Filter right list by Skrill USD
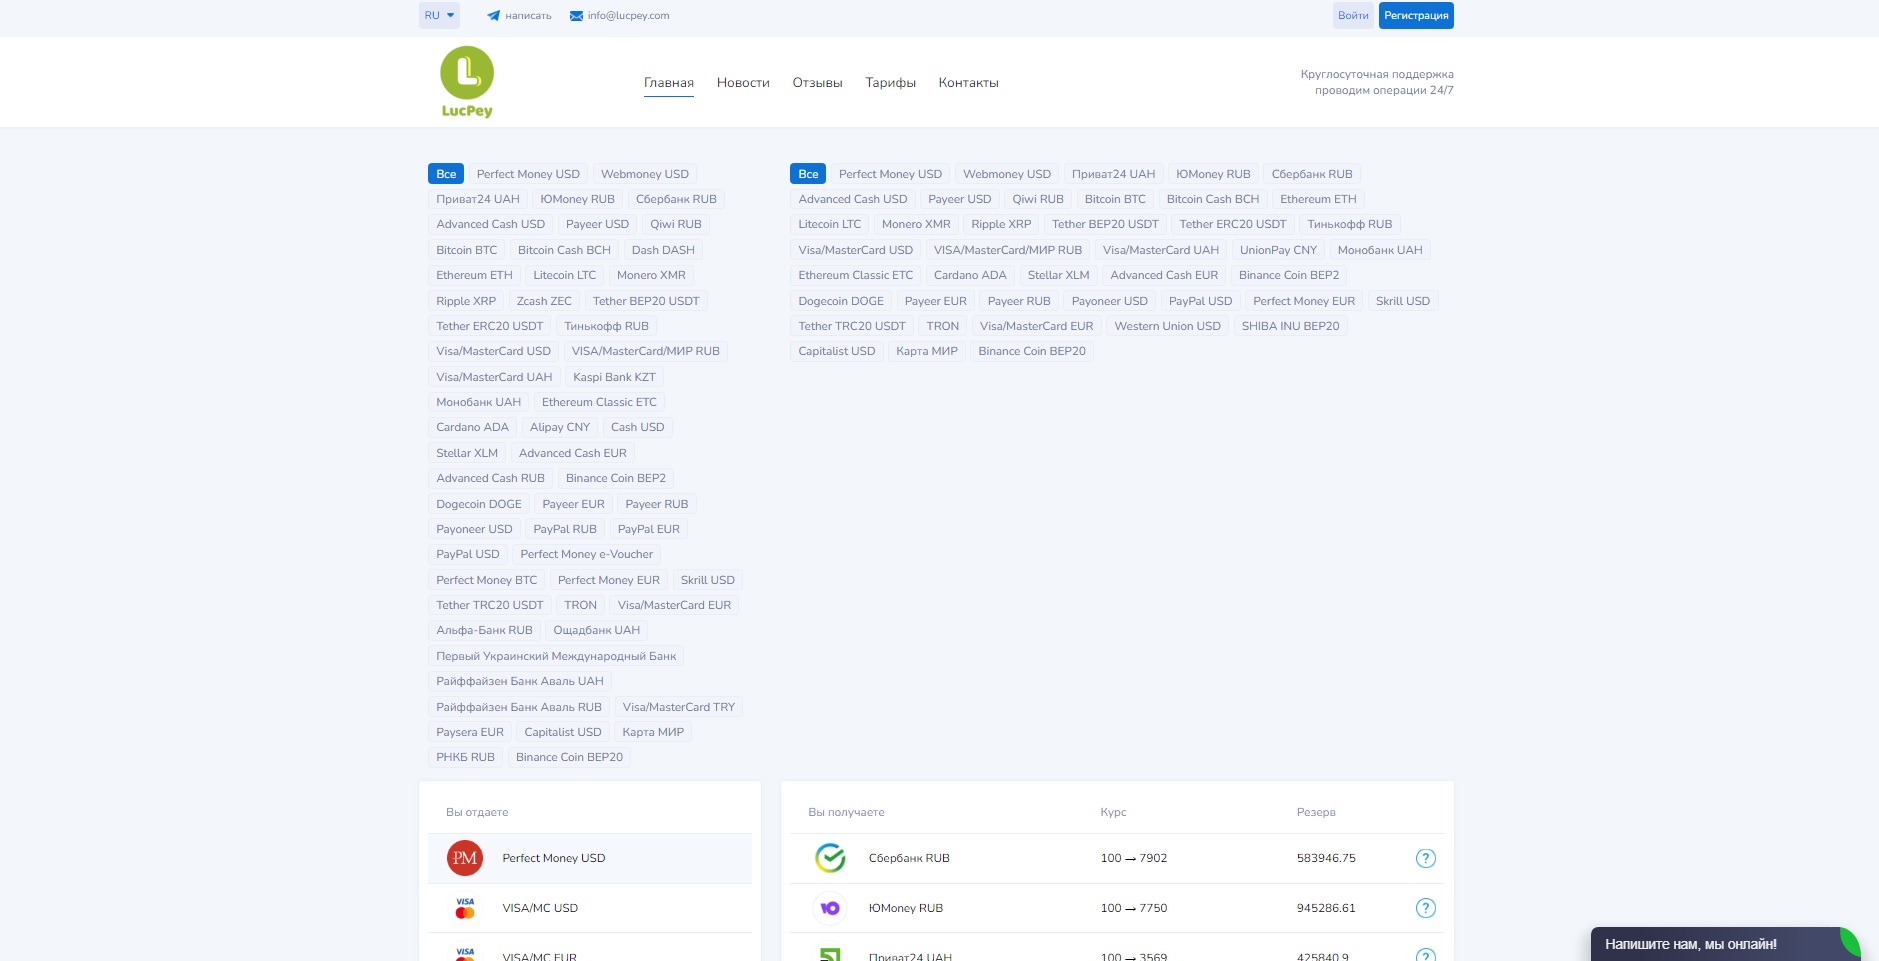 1402,301
